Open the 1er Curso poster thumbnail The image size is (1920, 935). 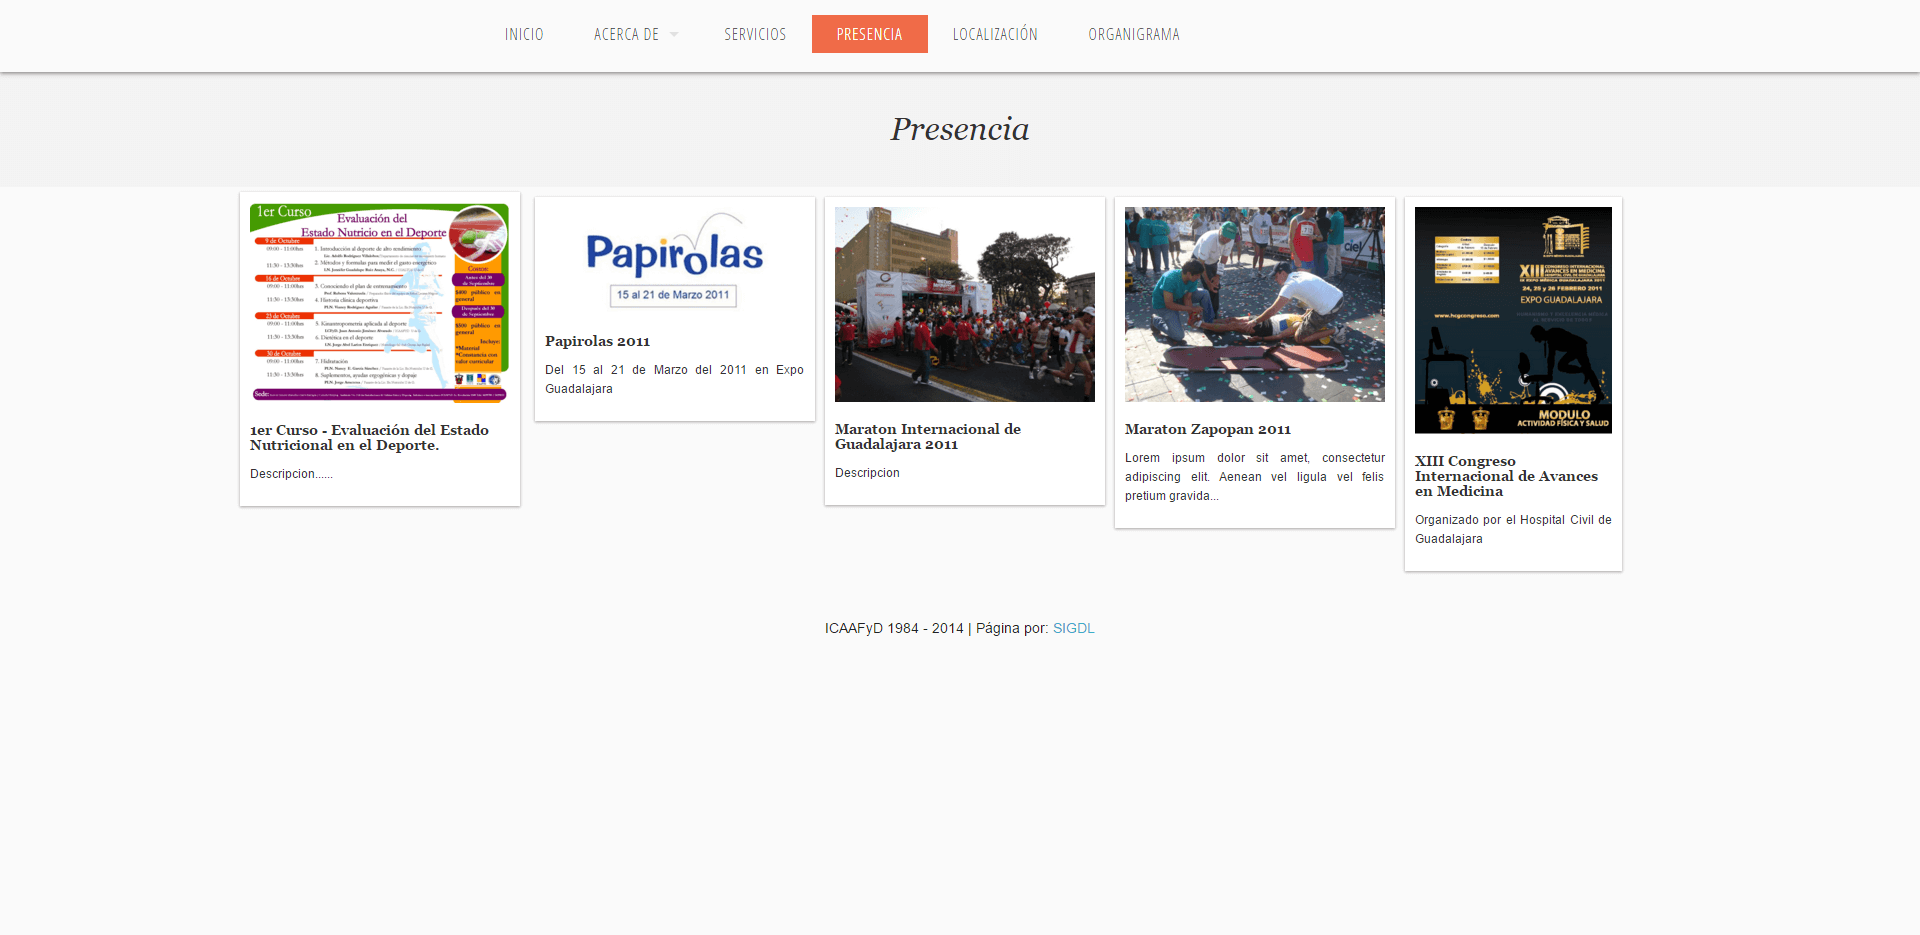pyautogui.click(x=379, y=303)
